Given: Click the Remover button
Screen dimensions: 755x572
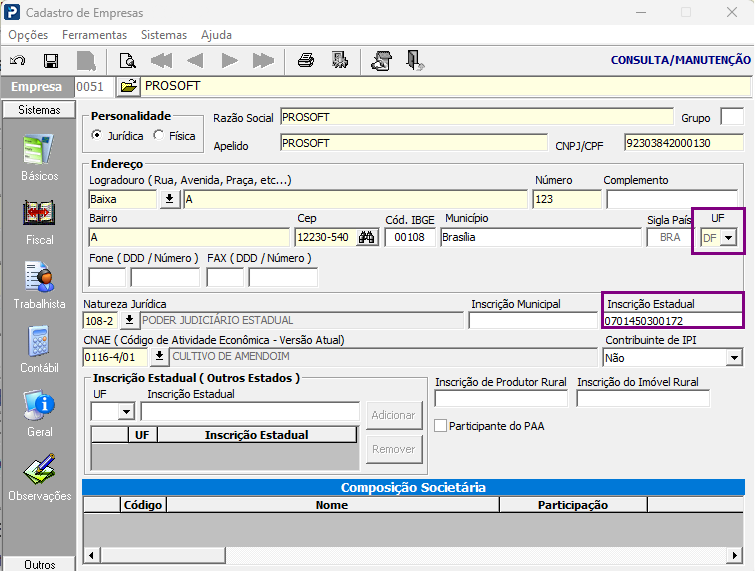Looking at the screenshot, I should click(x=393, y=449).
